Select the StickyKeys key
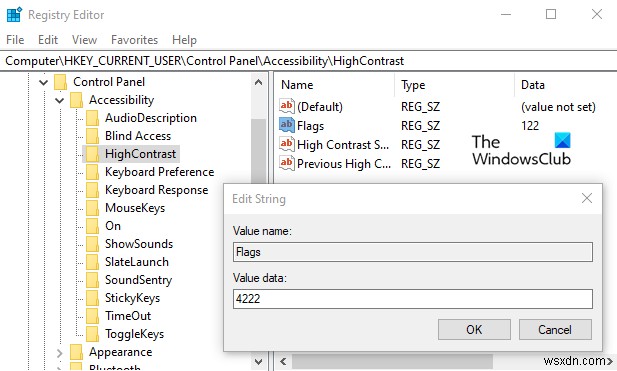Screen dimensions: 617x371 pos(132,298)
